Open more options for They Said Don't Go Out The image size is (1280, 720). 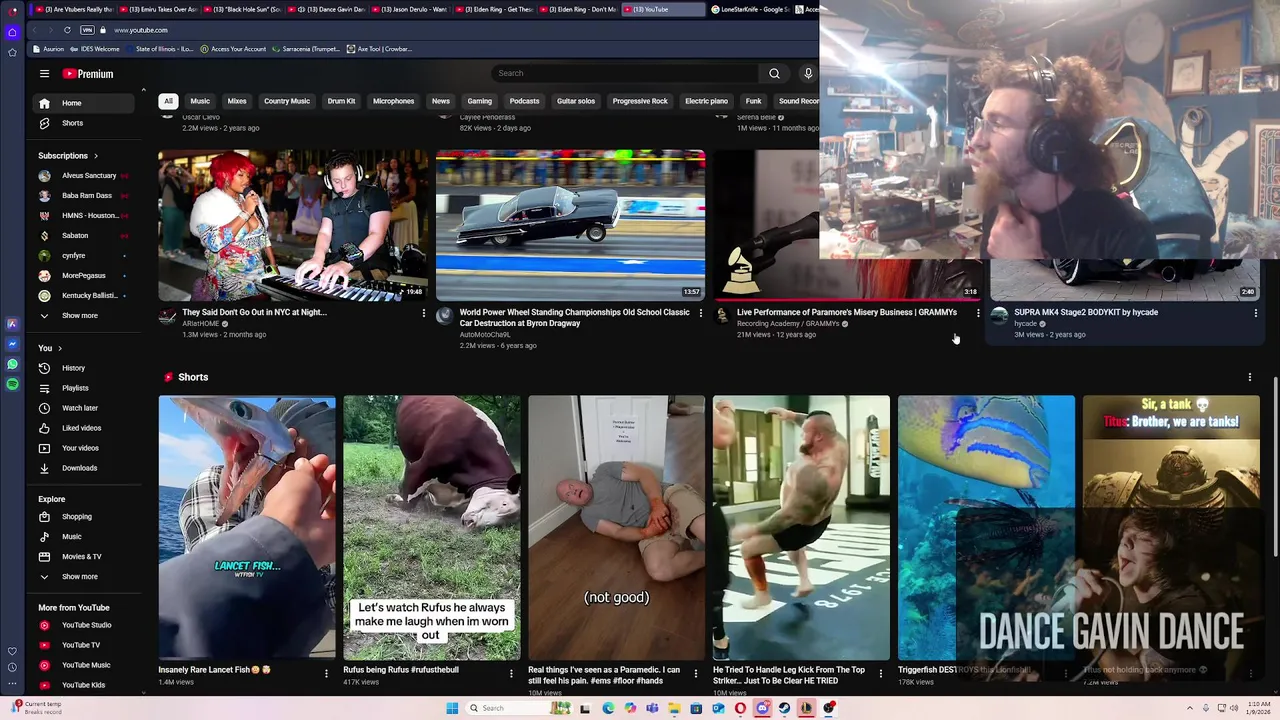pos(423,313)
